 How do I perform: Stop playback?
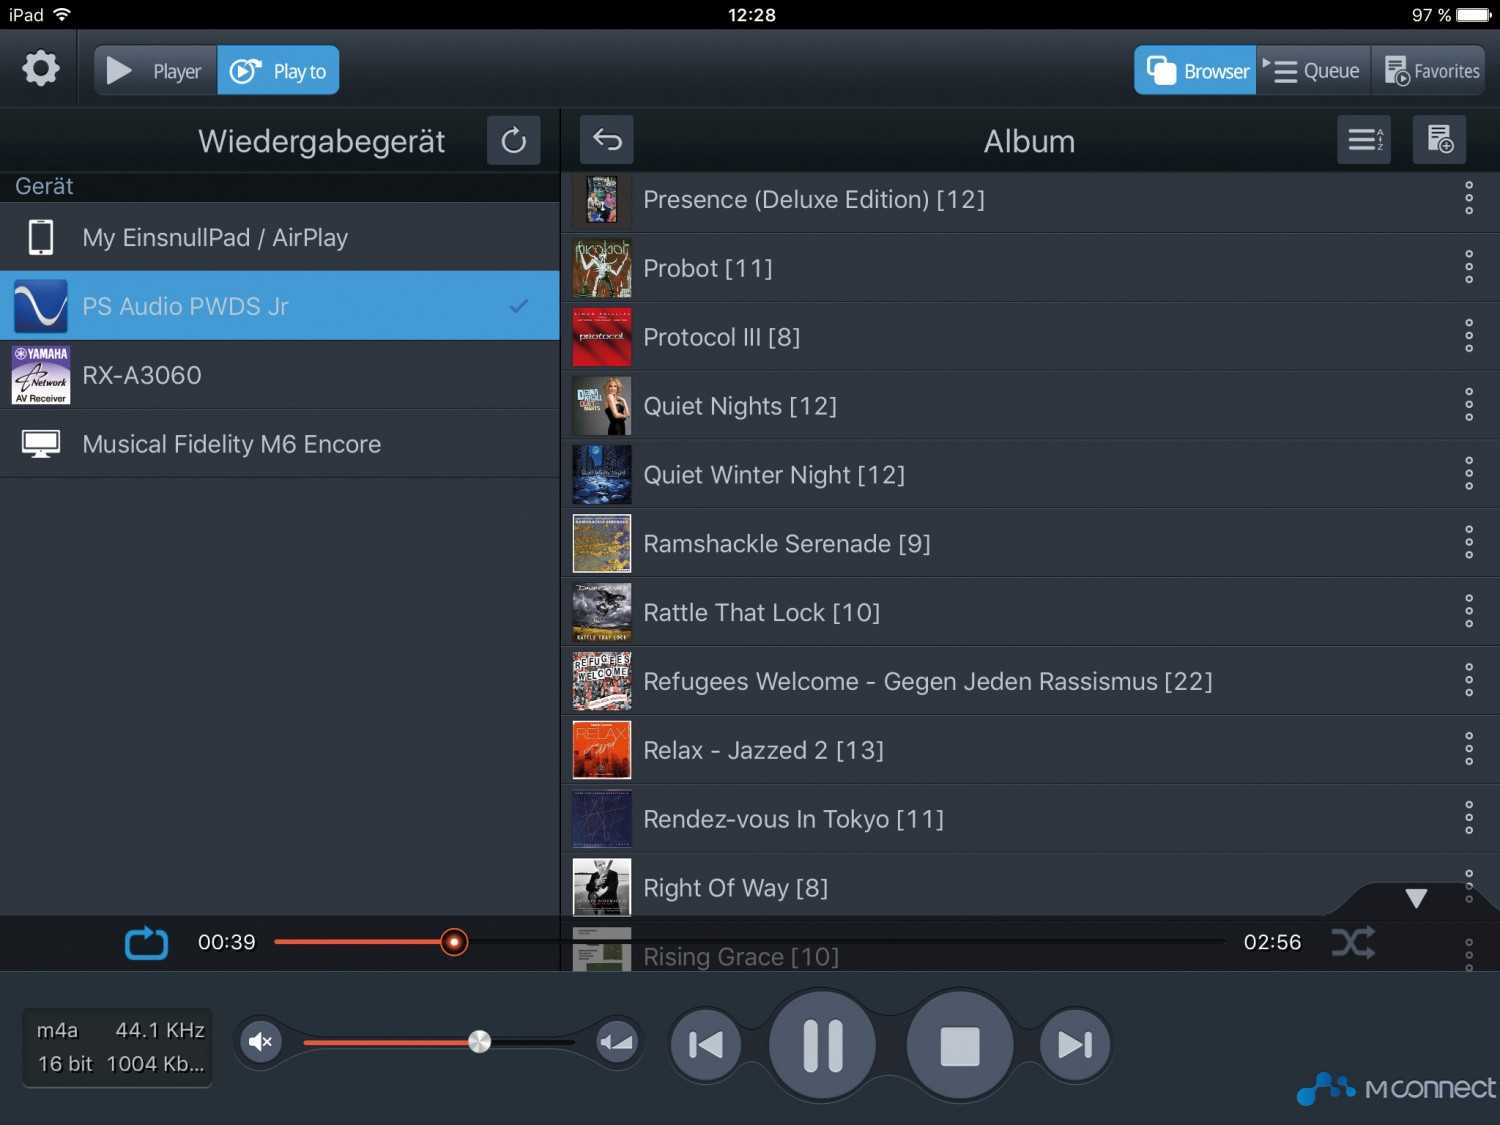(x=960, y=1045)
